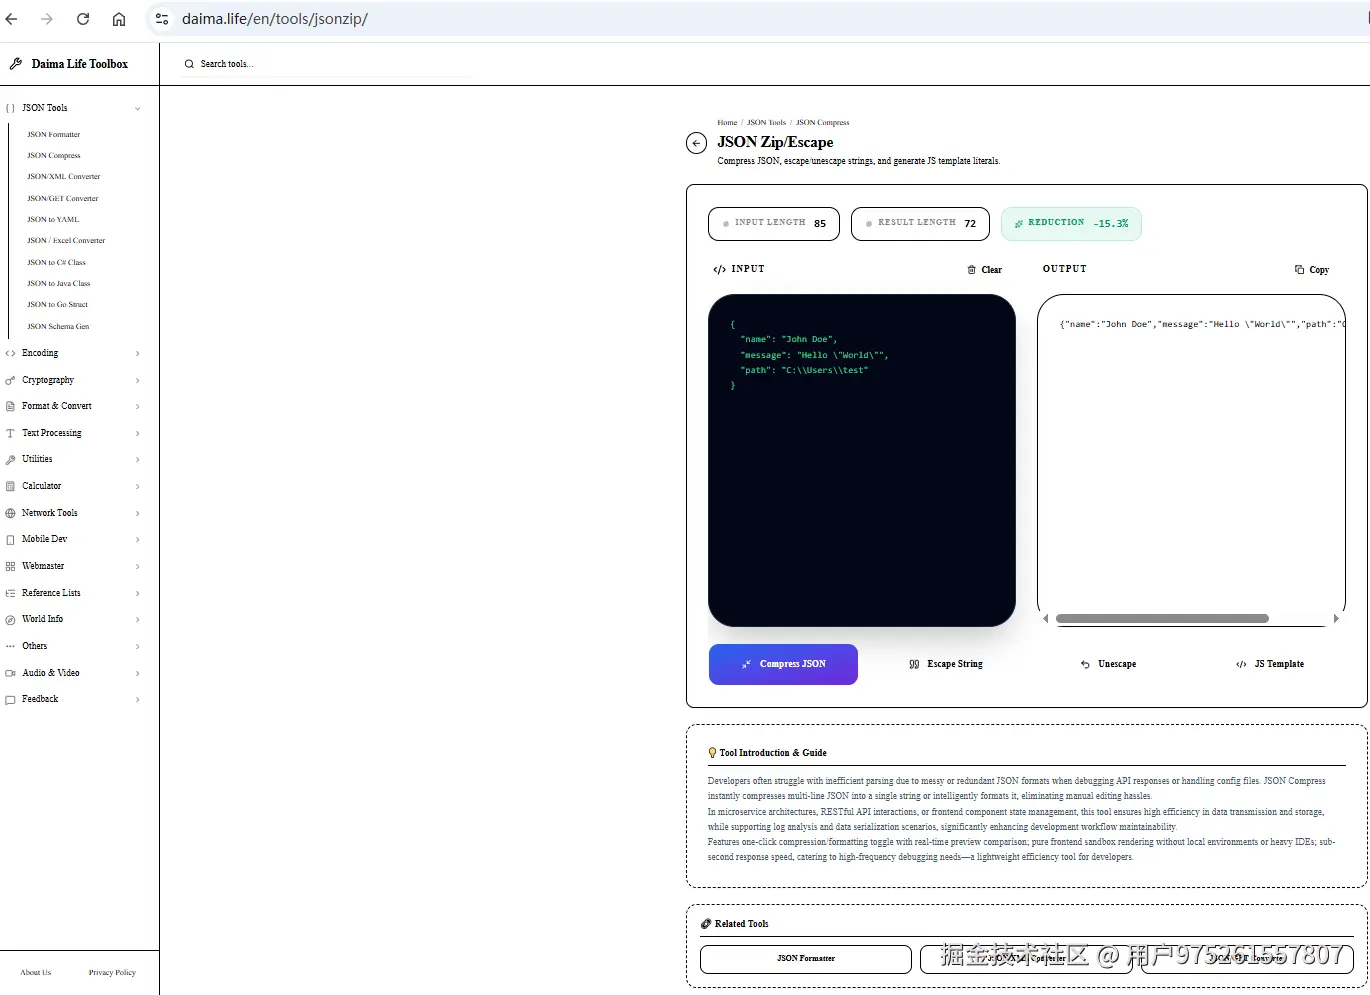The height and width of the screenshot is (995, 1370).
Task: Expand the Webmaster category
Action: 73,566
